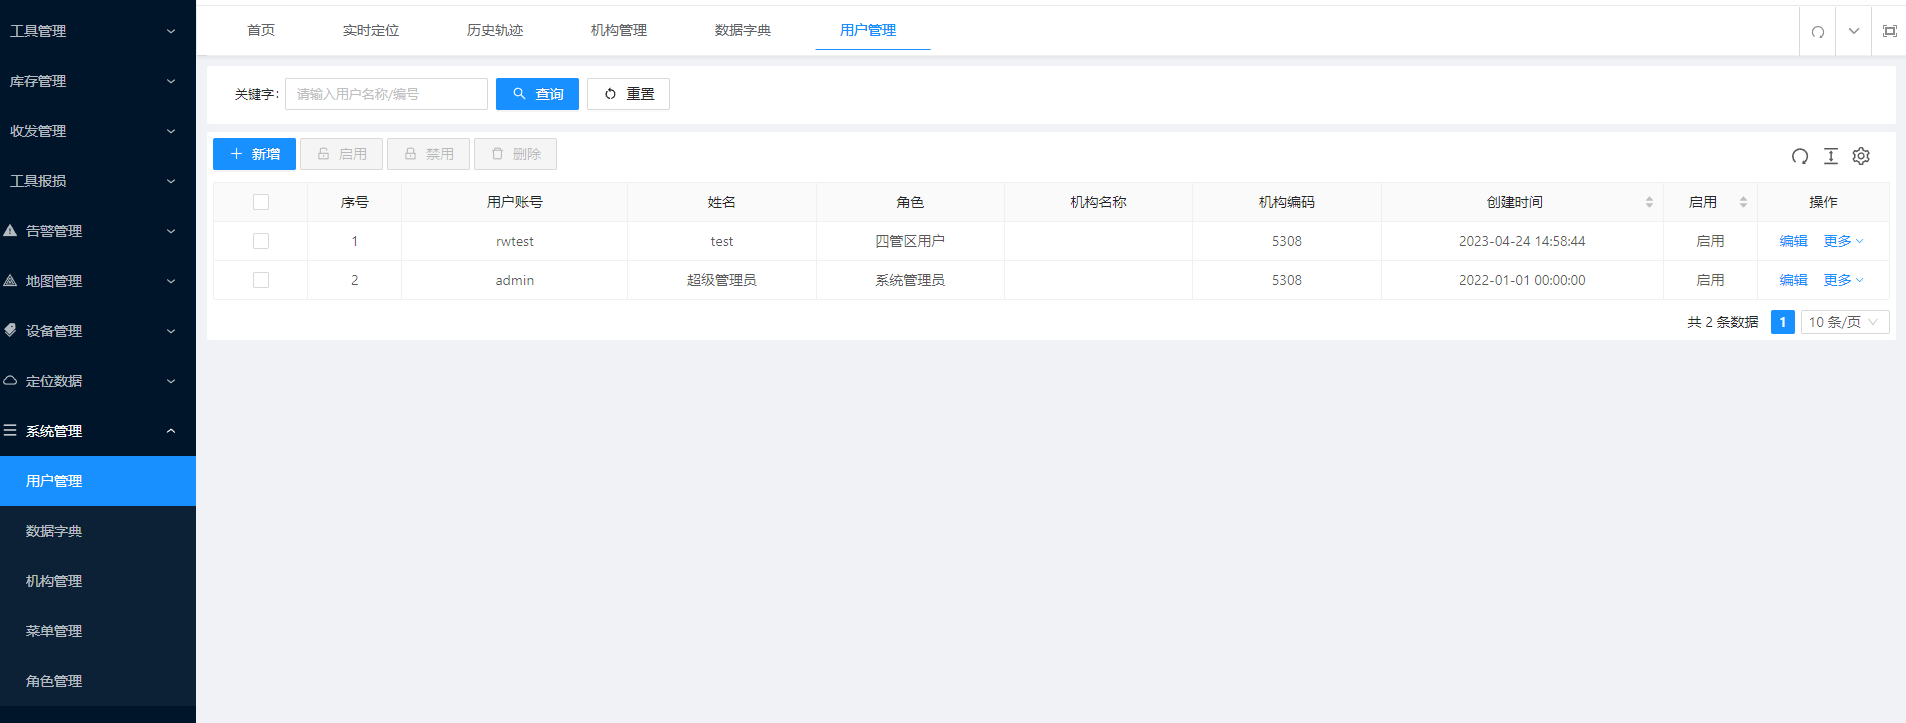Click the 定位数据 cloud icon in sidebar
Image resolution: width=1906 pixels, height=723 pixels.
click(10, 380)
